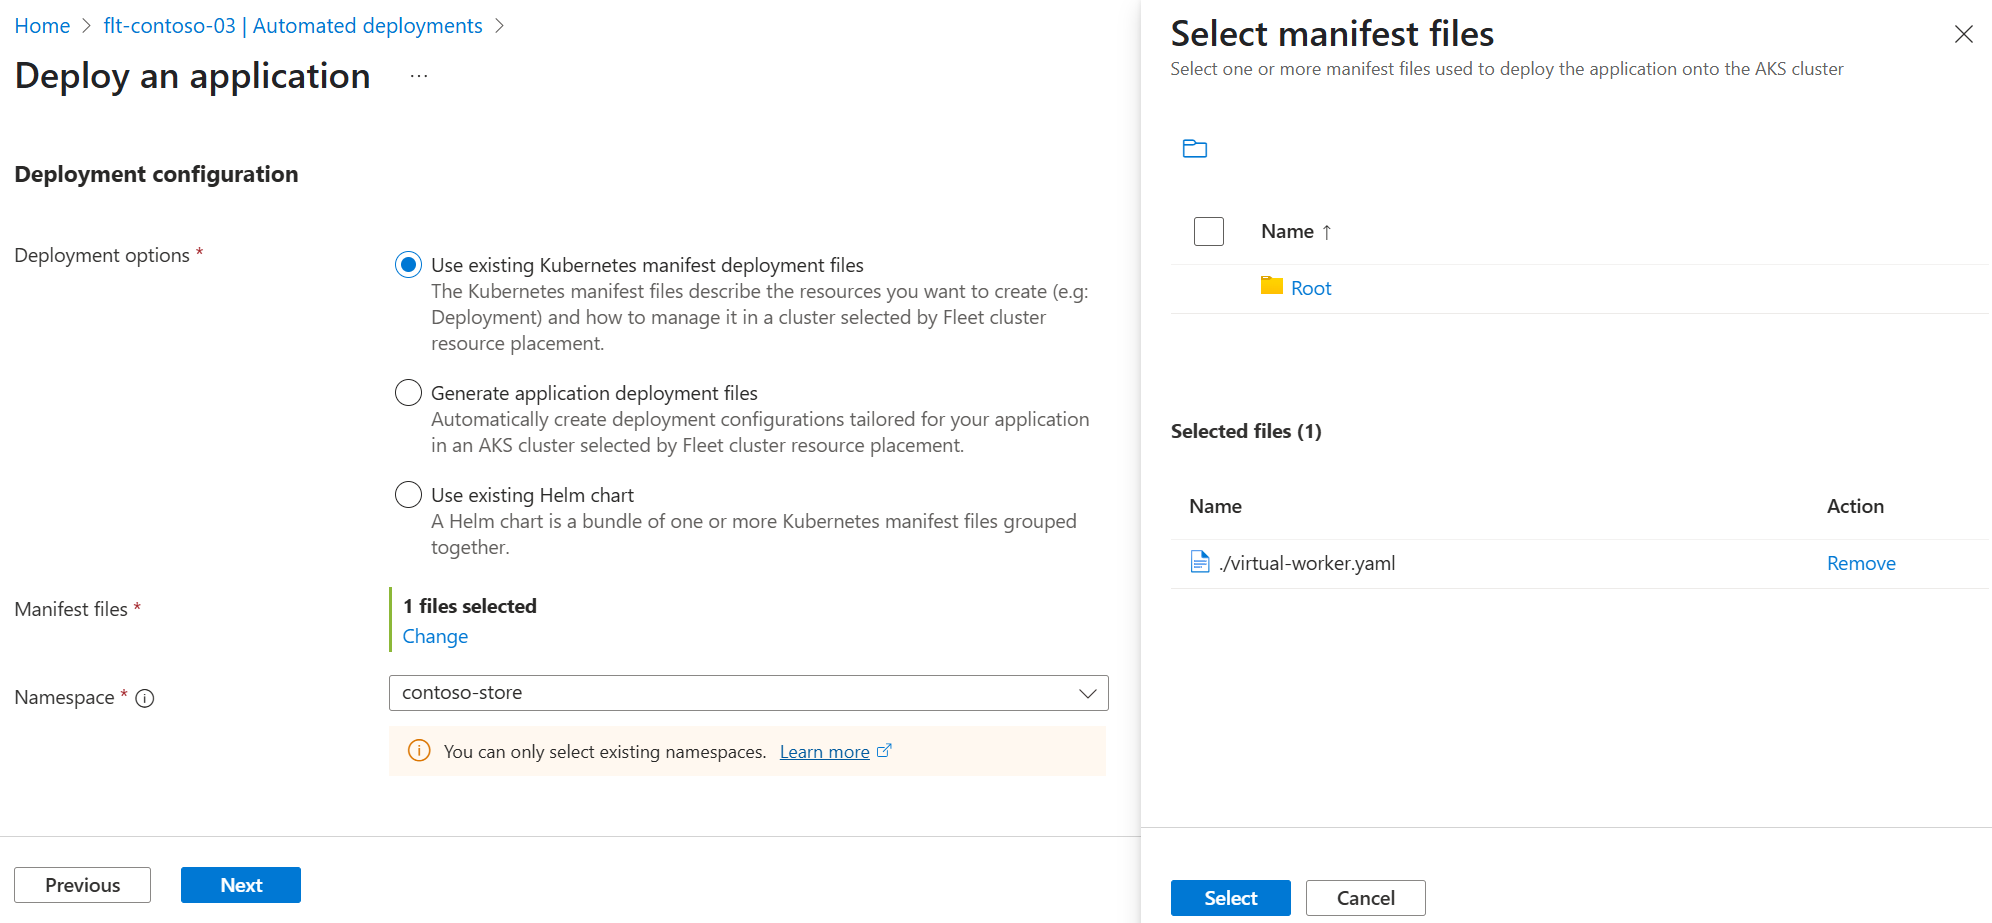The image size is (1992, 923).
Task: Open the Root folder
Action: pyautogui.click(x=1310, y=289)
